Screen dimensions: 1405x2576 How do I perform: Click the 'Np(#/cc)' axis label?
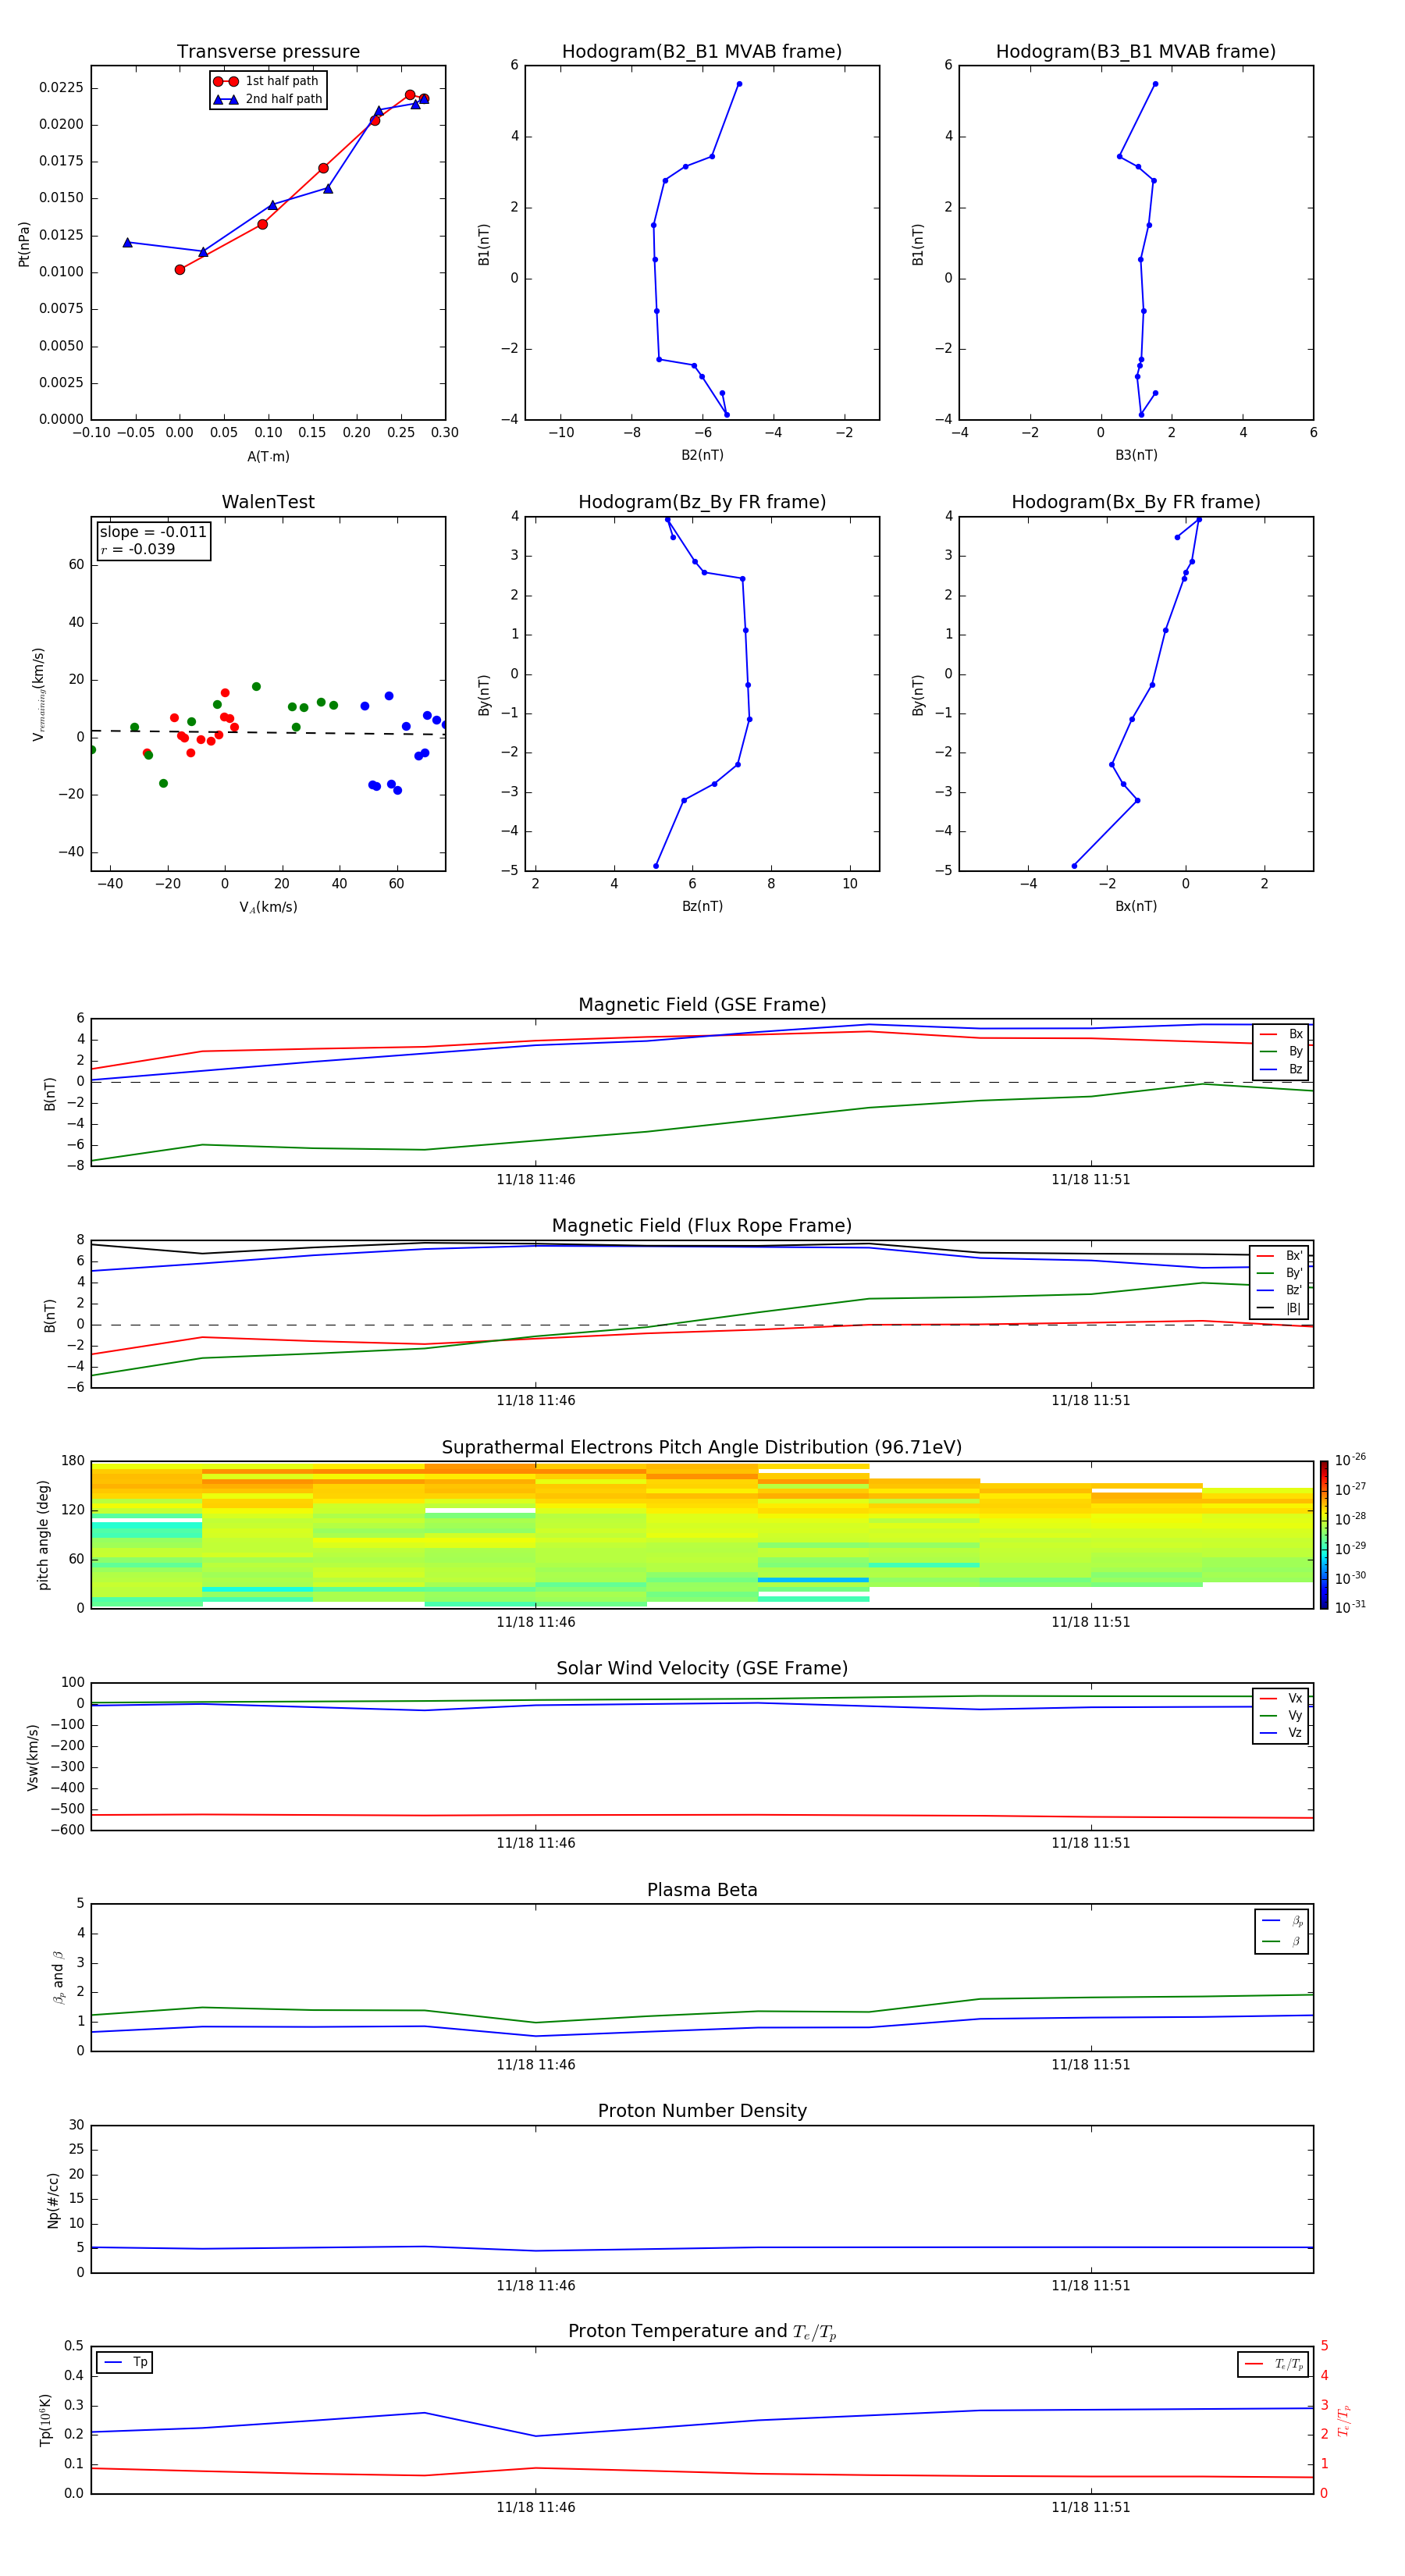53,2200
